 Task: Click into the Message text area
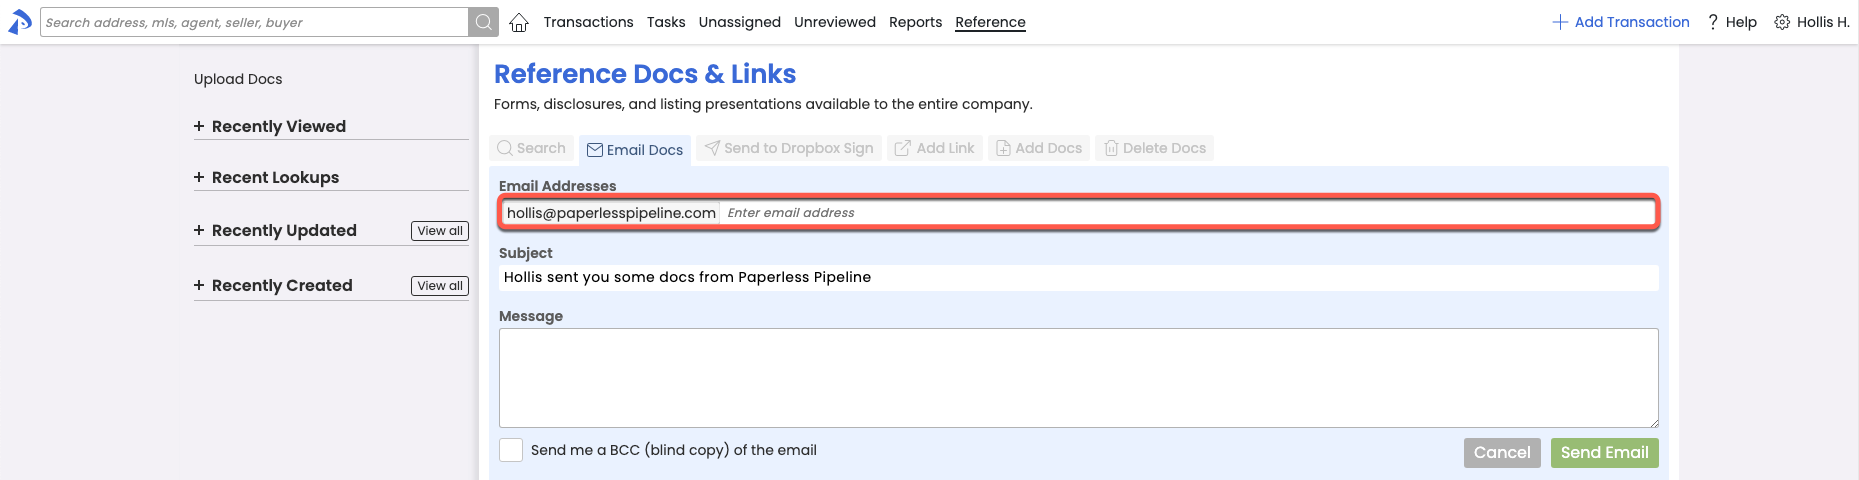(1078, 378)
